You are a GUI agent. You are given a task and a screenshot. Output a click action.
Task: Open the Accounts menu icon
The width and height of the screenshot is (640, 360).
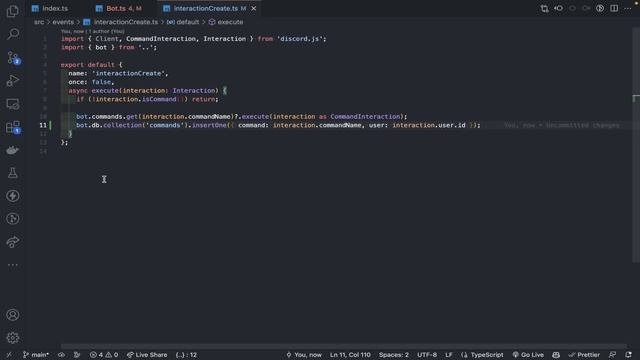(x=13, y=315)
